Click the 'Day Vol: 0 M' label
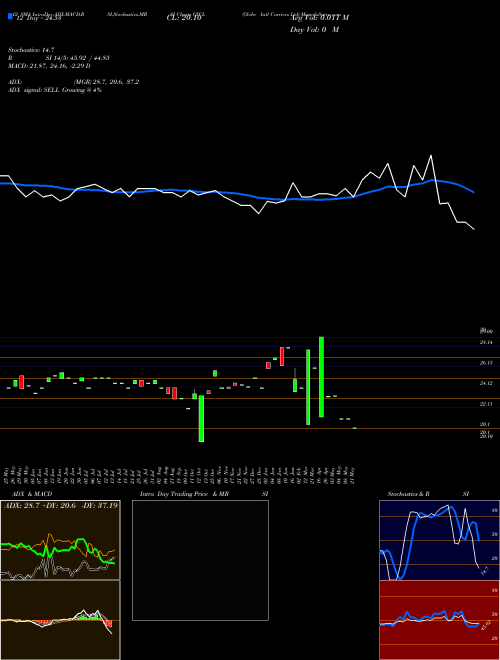This screenshot has width=500, height=660. pos(314,30)
